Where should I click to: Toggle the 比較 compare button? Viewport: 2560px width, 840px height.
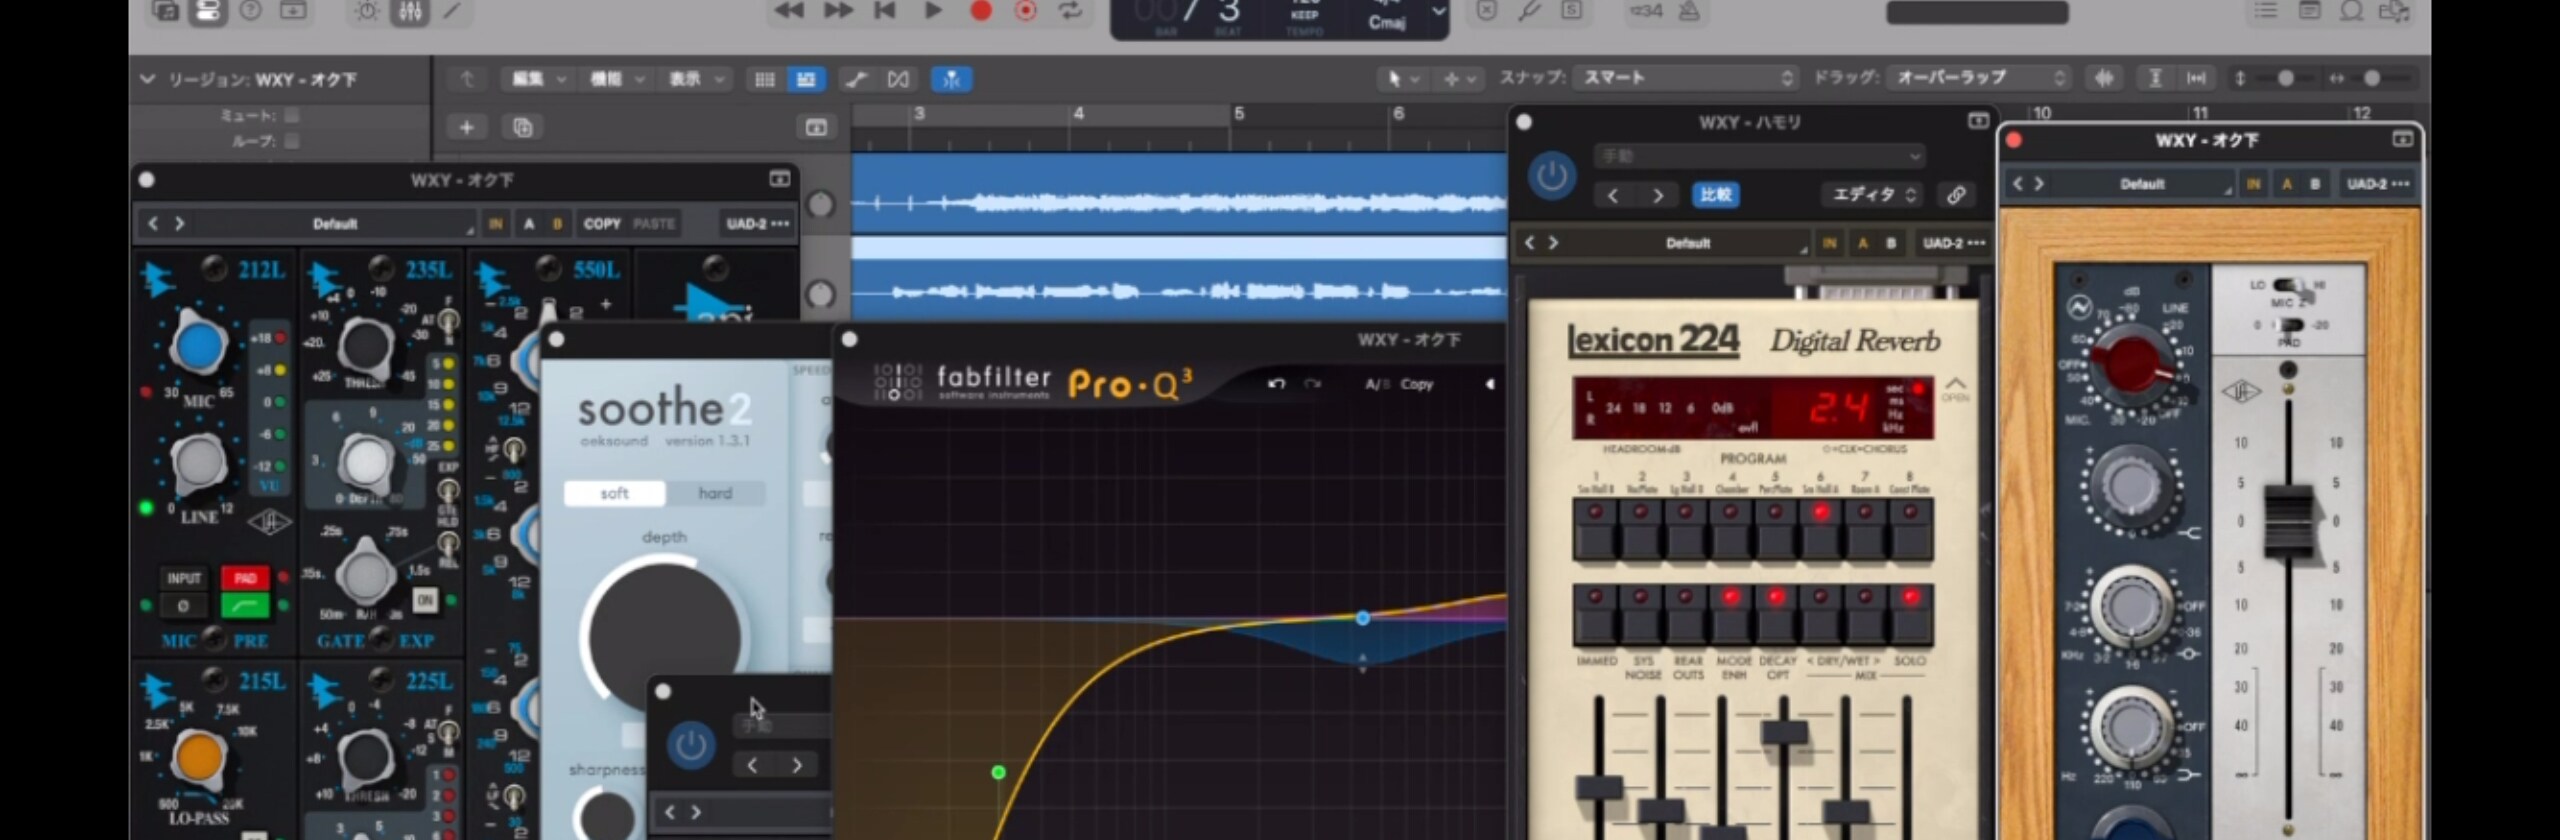[x=1715, y=195]
